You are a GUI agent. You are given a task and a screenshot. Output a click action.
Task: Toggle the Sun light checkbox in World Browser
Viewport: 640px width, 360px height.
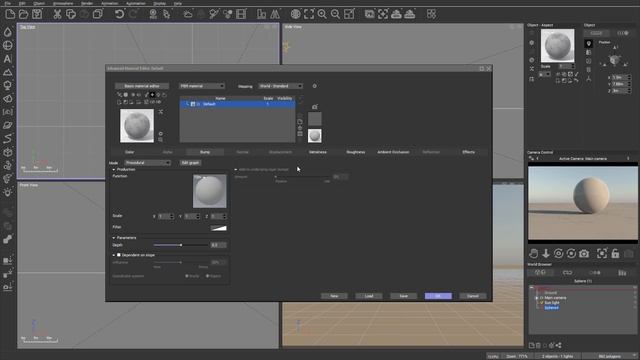point(542,303)
